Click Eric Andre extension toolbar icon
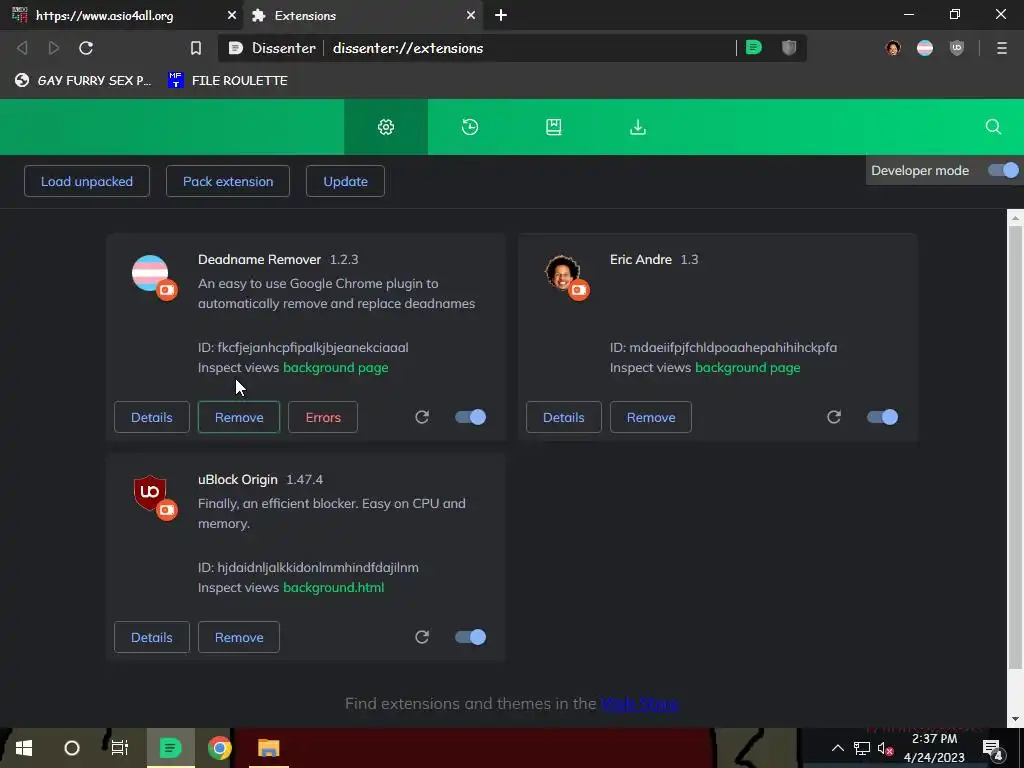 pyautogui.click(x=893, y=48)
